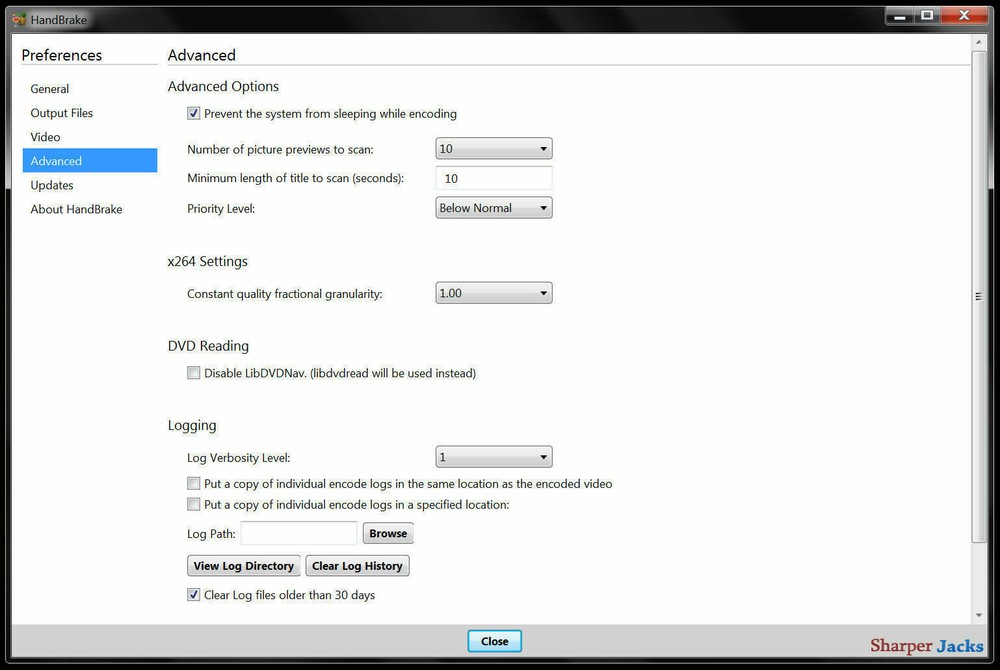
Task: Switch to the General preferences section
Action: pyautogui.click(x=49, y=88)
